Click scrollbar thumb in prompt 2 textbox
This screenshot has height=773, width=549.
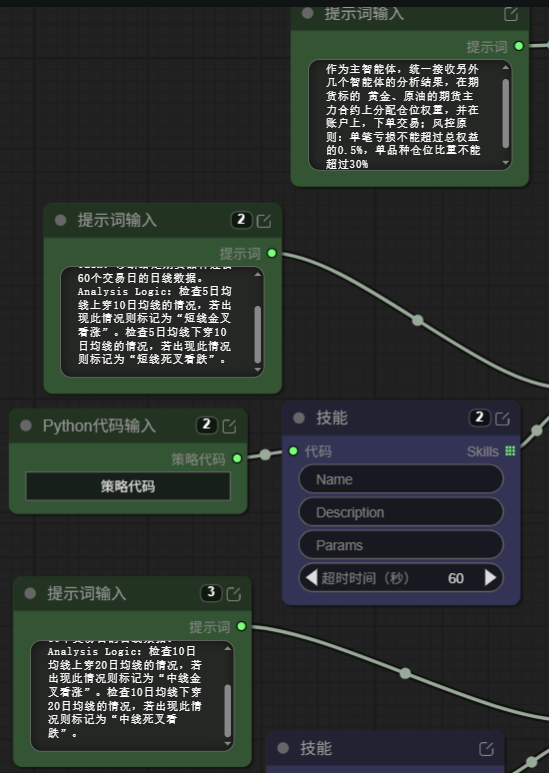pos(258,334)
